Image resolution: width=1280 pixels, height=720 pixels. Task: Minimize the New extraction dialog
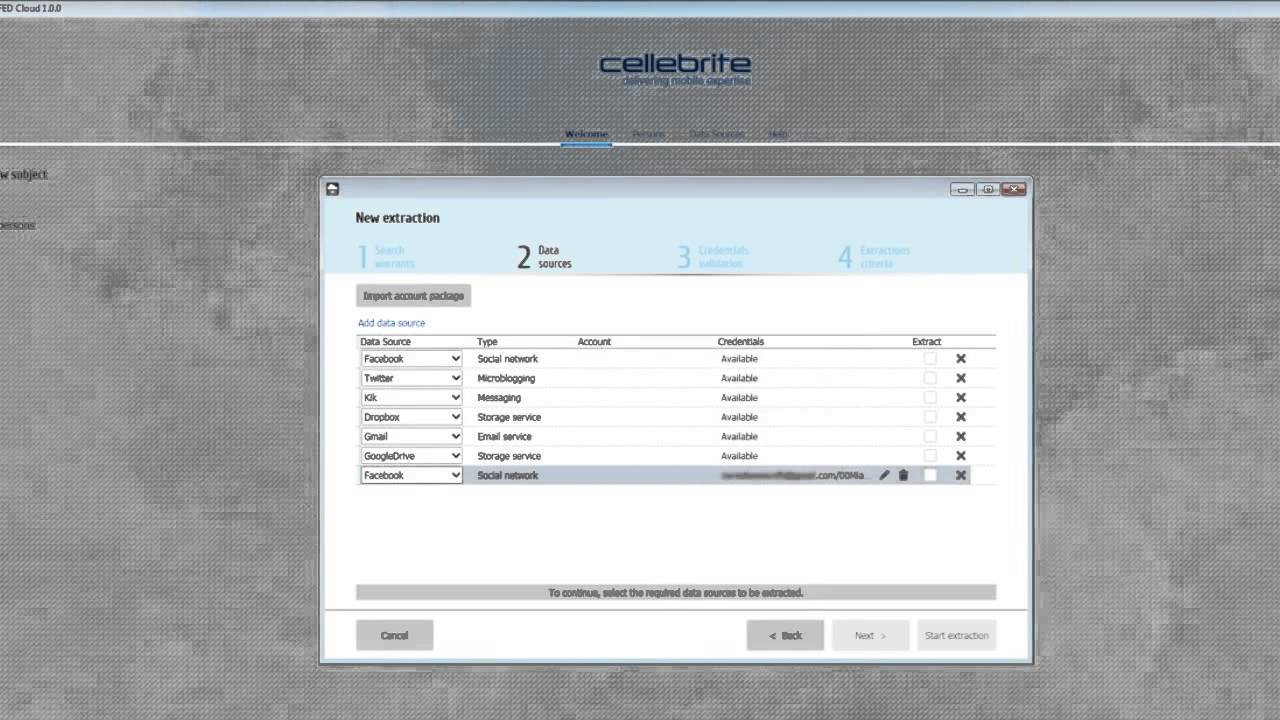(962, 189)
